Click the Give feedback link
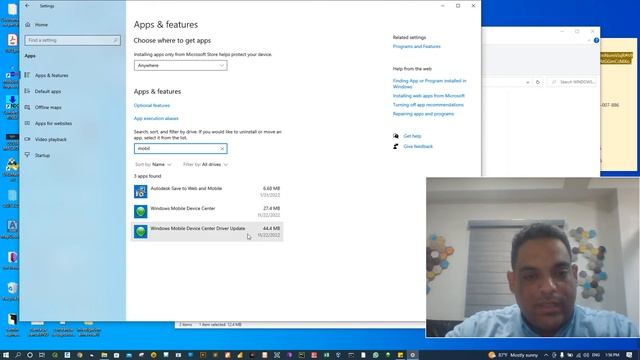The height and width of the screenshot is (360, 640). click(418, 147)
